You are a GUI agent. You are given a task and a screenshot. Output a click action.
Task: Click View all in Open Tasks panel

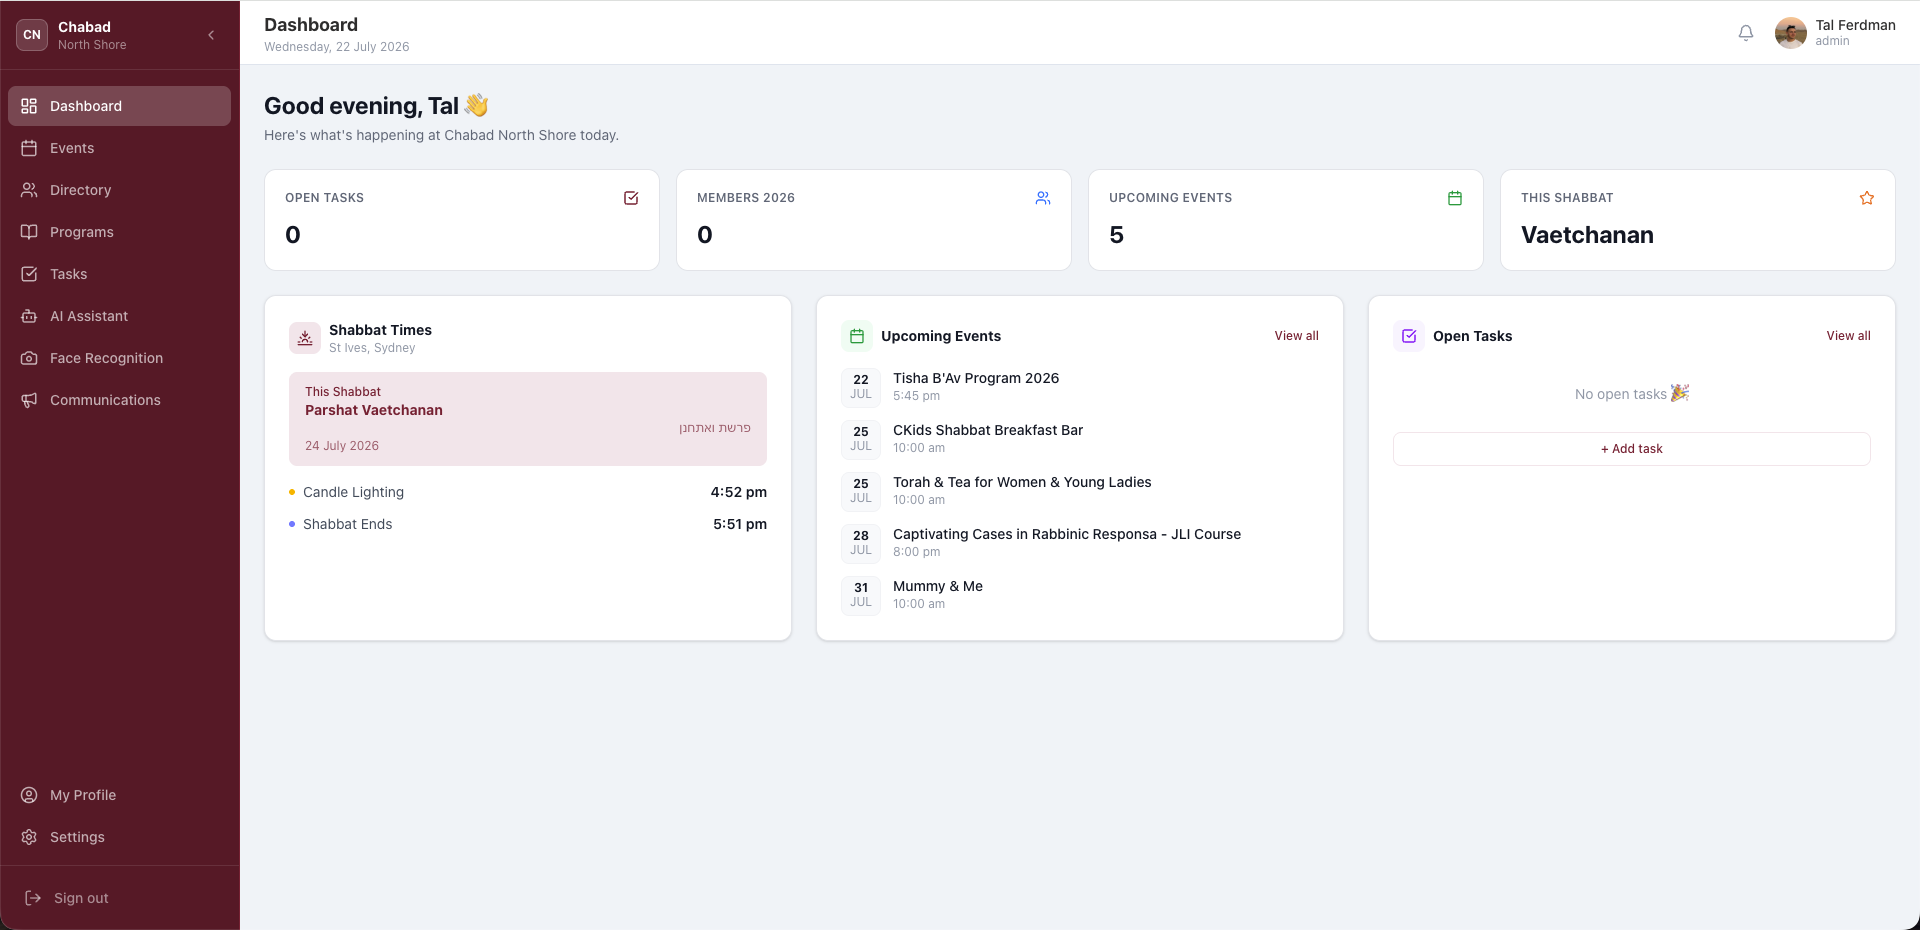(x=1848, y=336)
